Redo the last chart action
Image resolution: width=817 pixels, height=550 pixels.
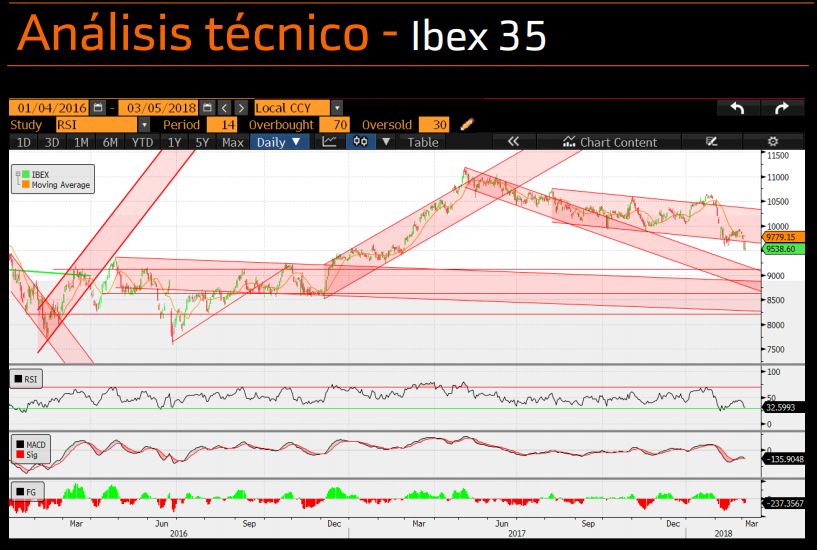click(x=782, y=108)
